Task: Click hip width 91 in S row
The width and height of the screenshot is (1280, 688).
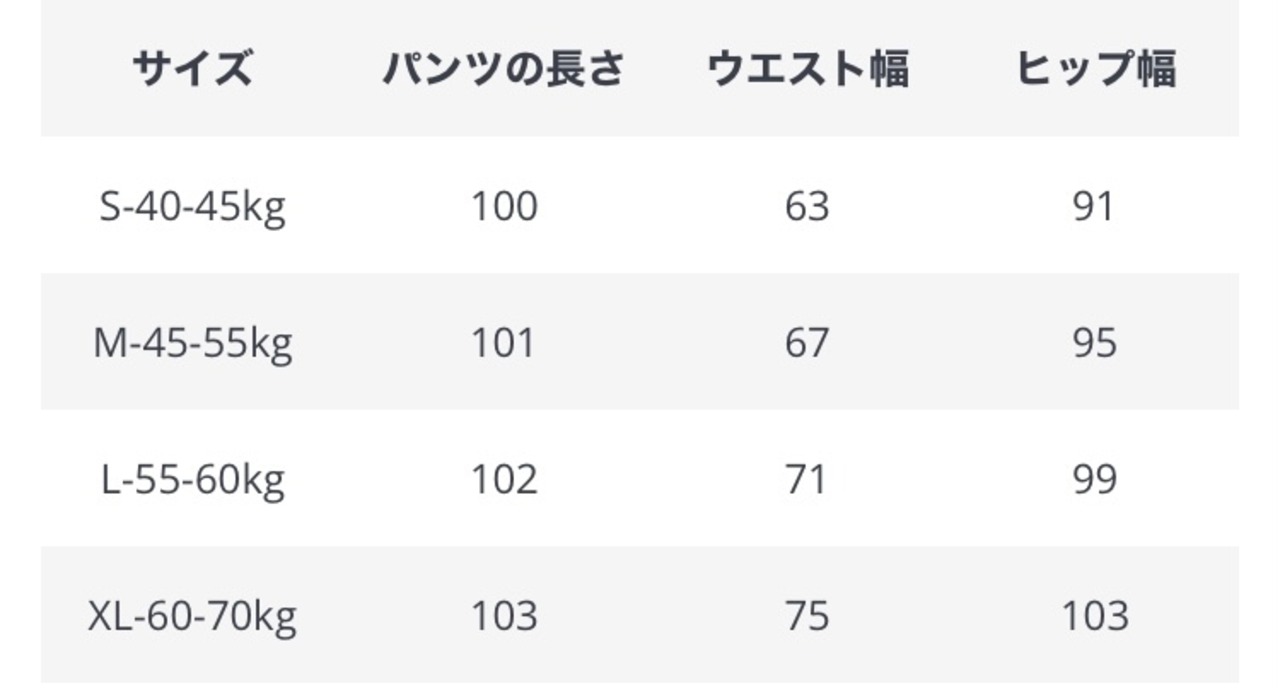Action: [1093, 207]
